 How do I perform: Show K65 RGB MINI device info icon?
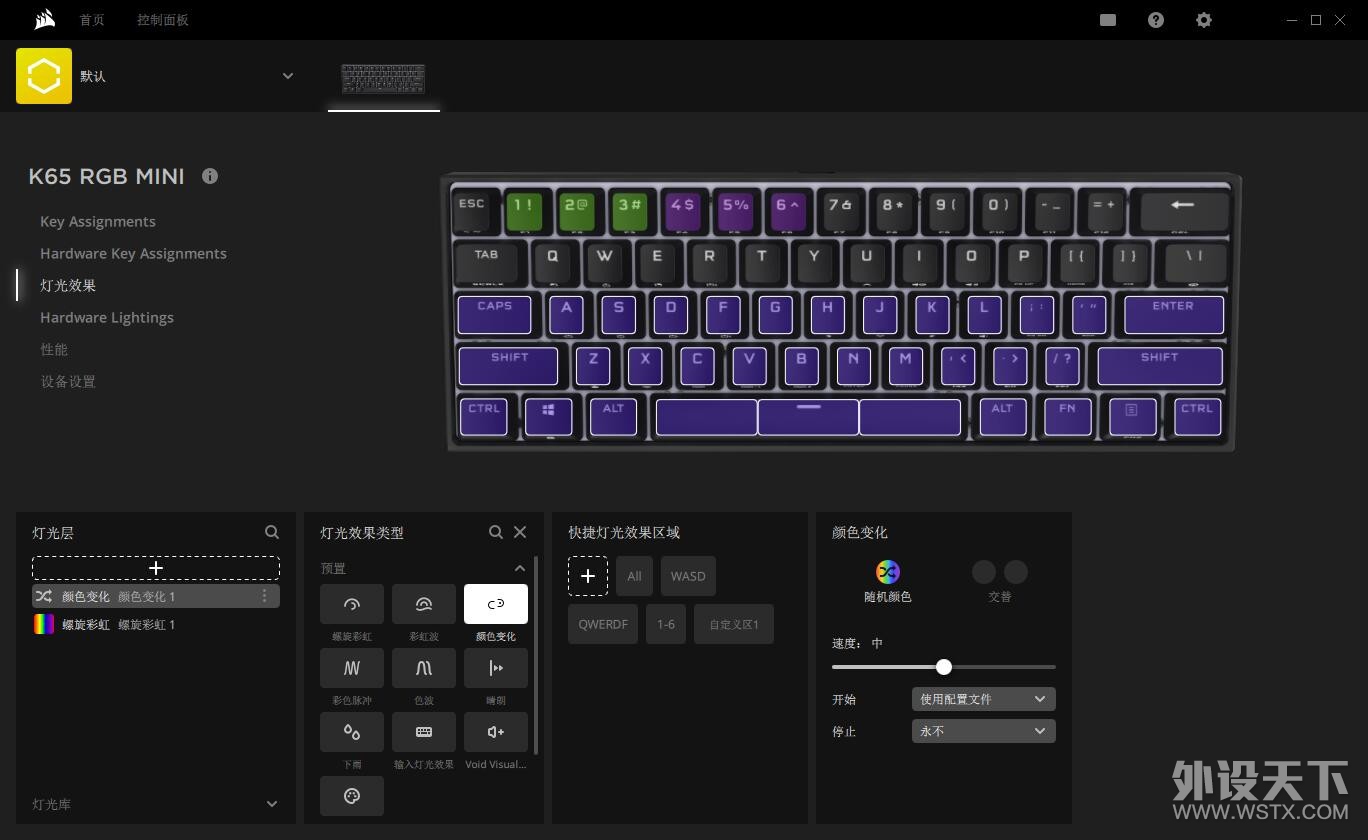pyautogui.click(x=210, y=176)
